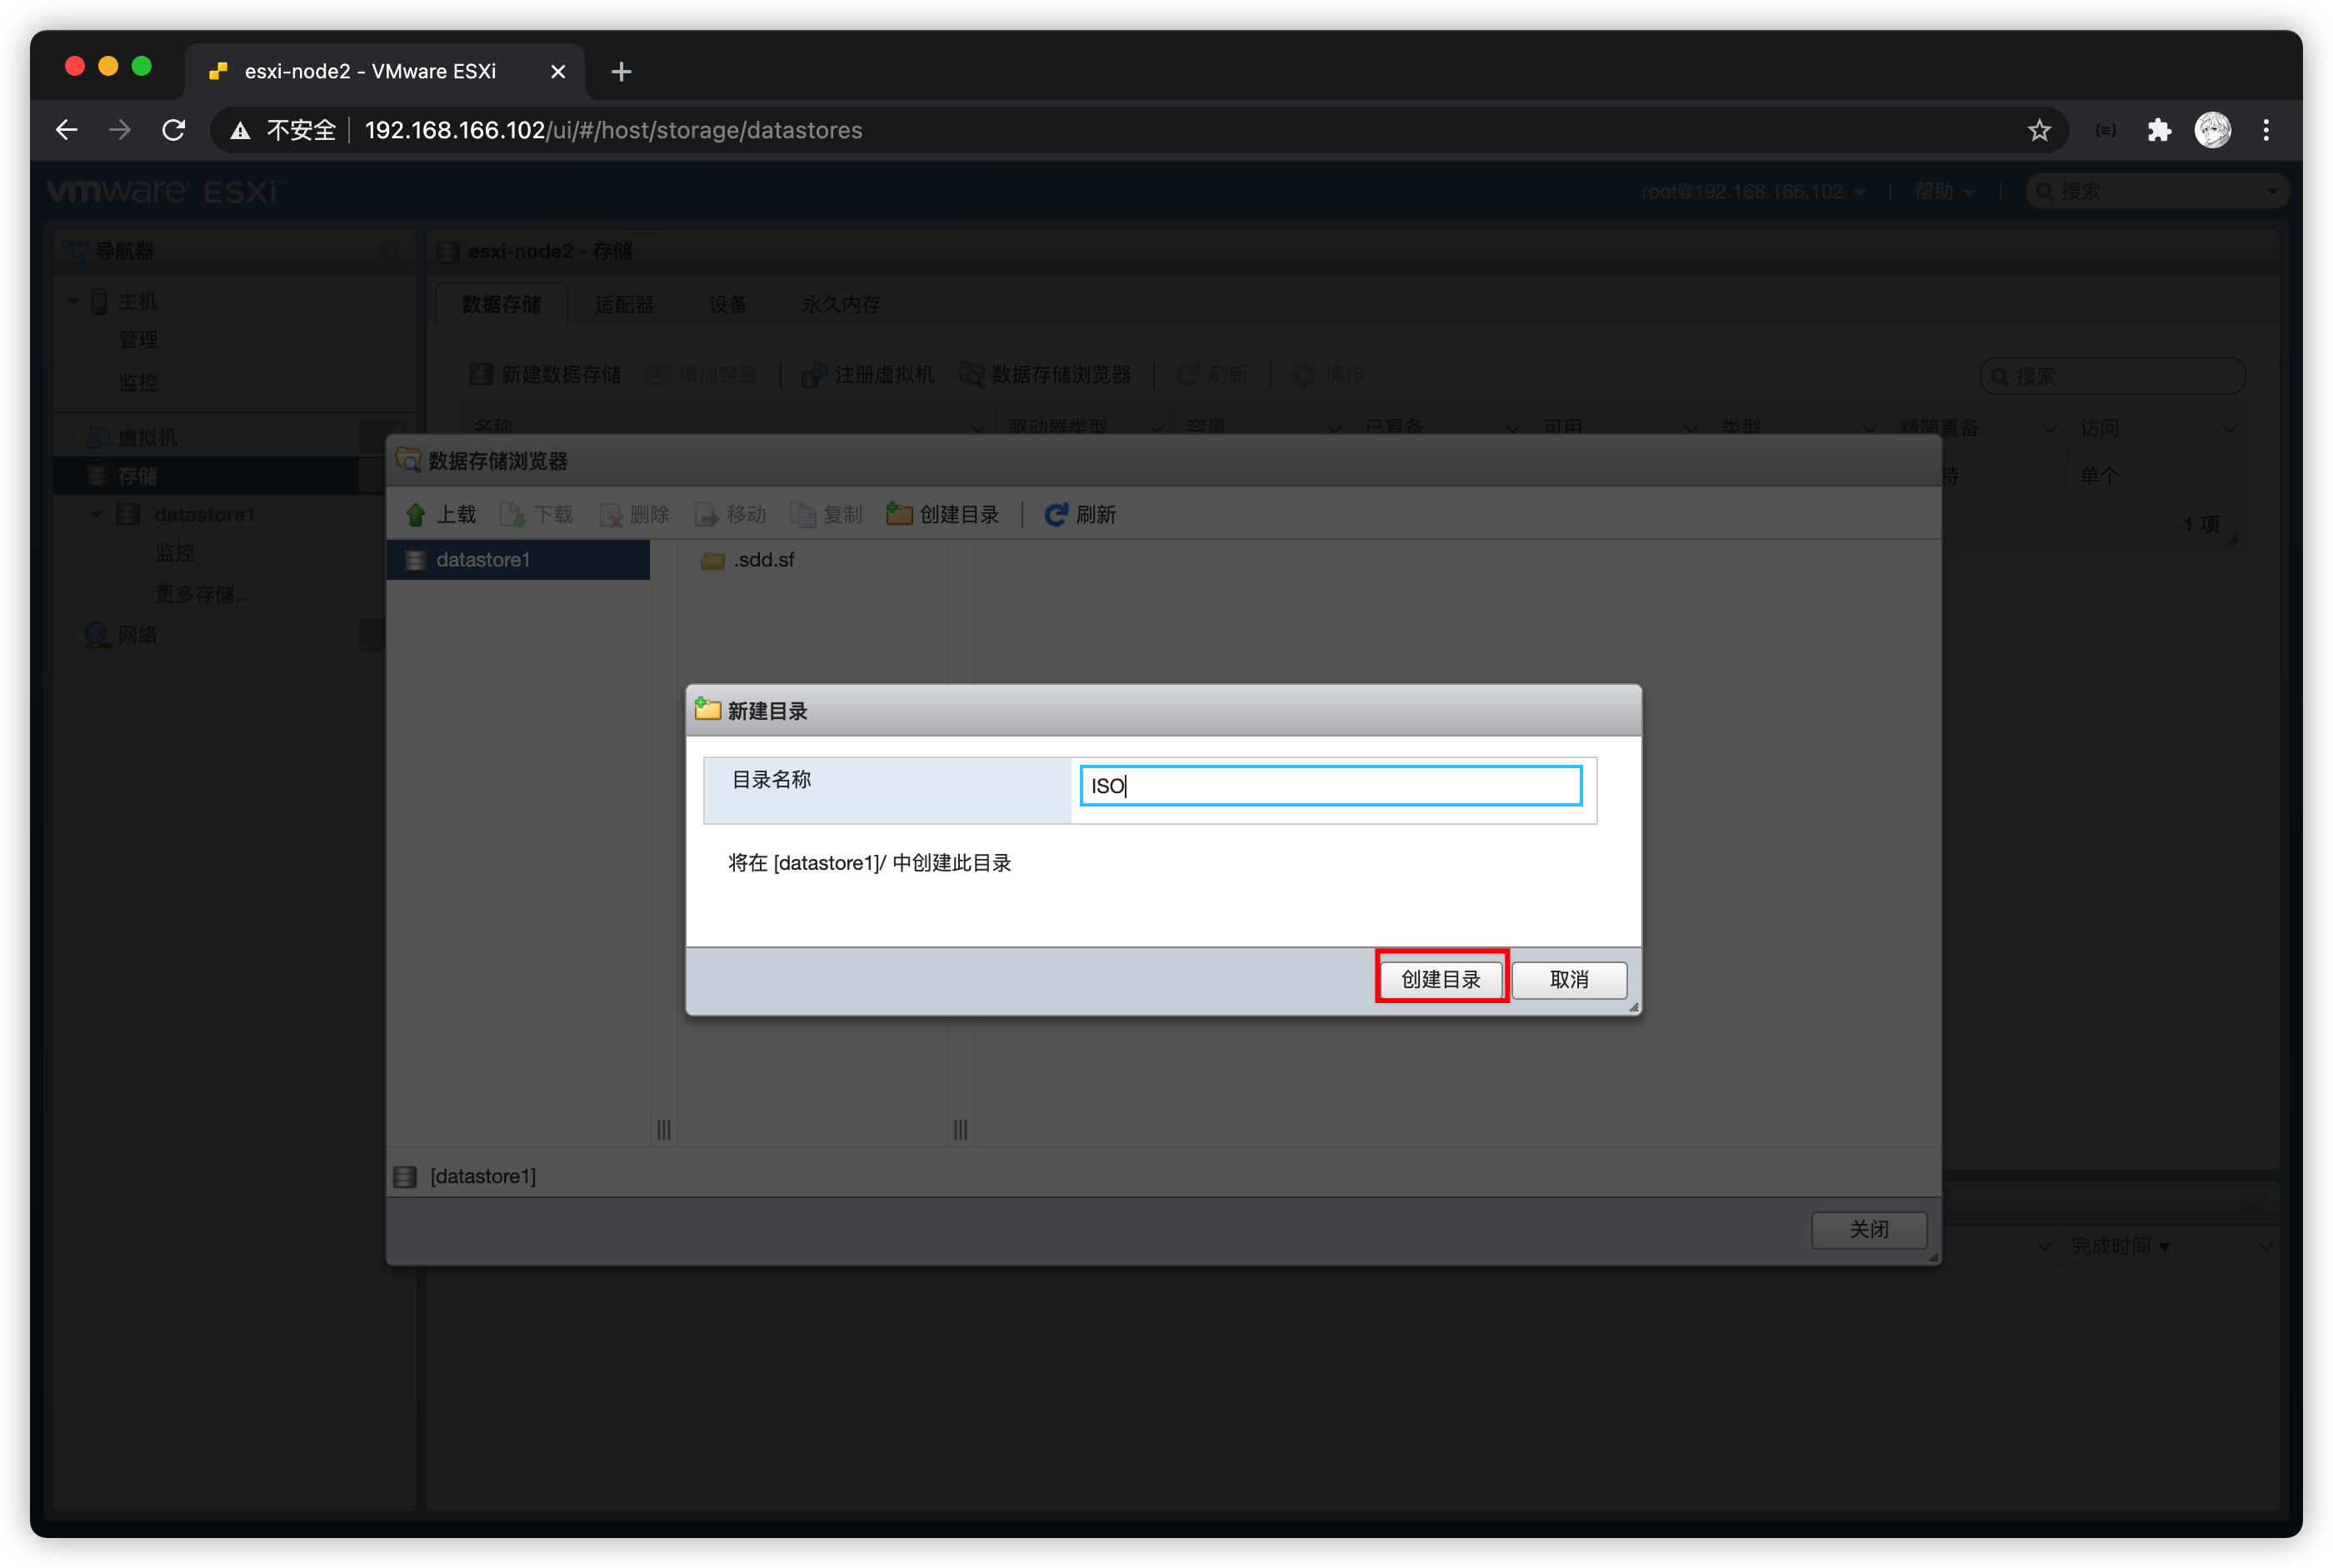Click the esxi-node2 browser tab

tap(370, 72)
